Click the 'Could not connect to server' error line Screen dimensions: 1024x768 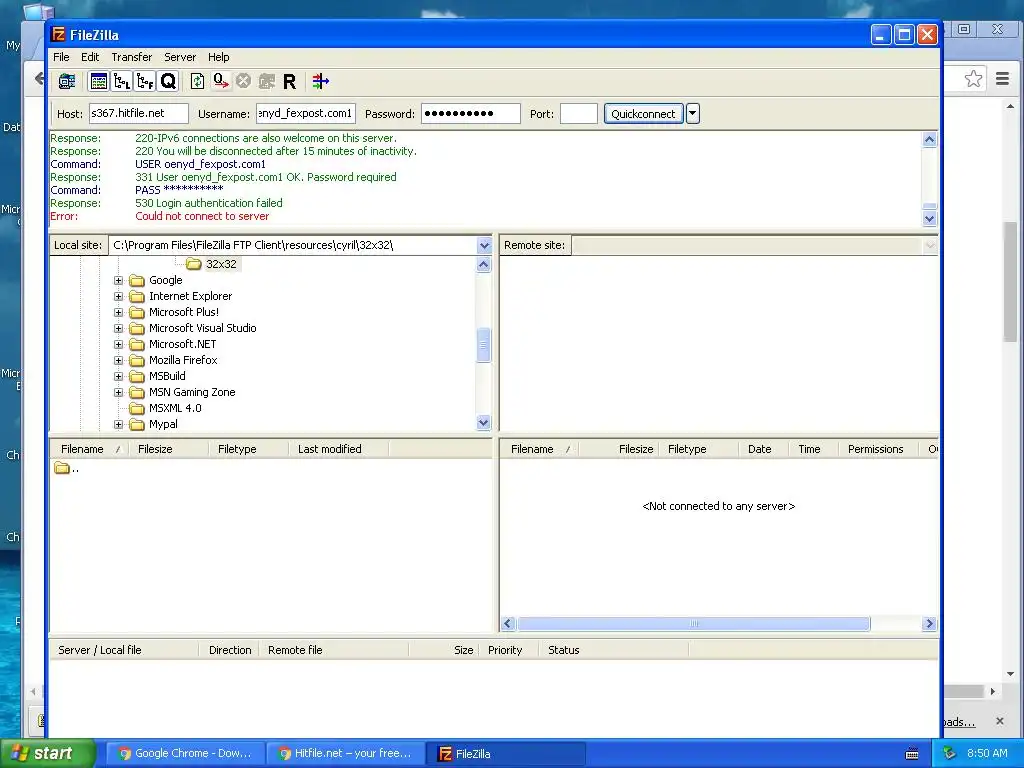(202, 216)
